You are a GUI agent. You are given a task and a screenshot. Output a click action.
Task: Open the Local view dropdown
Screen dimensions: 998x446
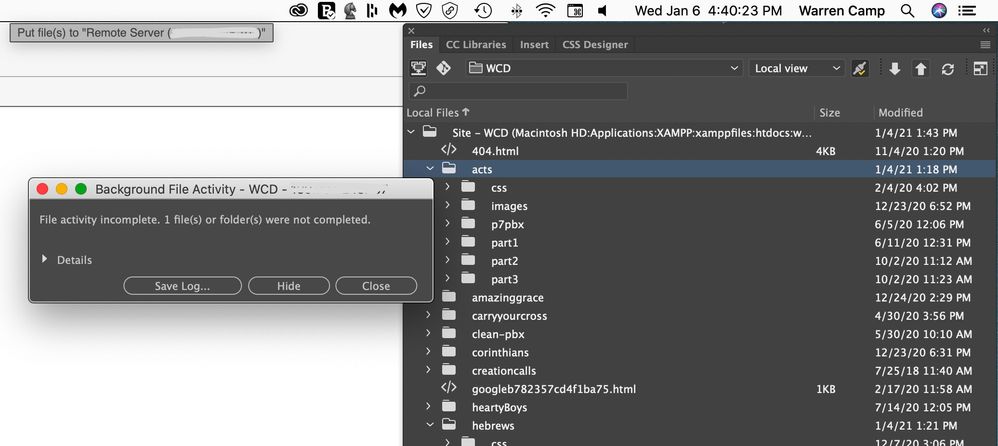click(797, 68)
